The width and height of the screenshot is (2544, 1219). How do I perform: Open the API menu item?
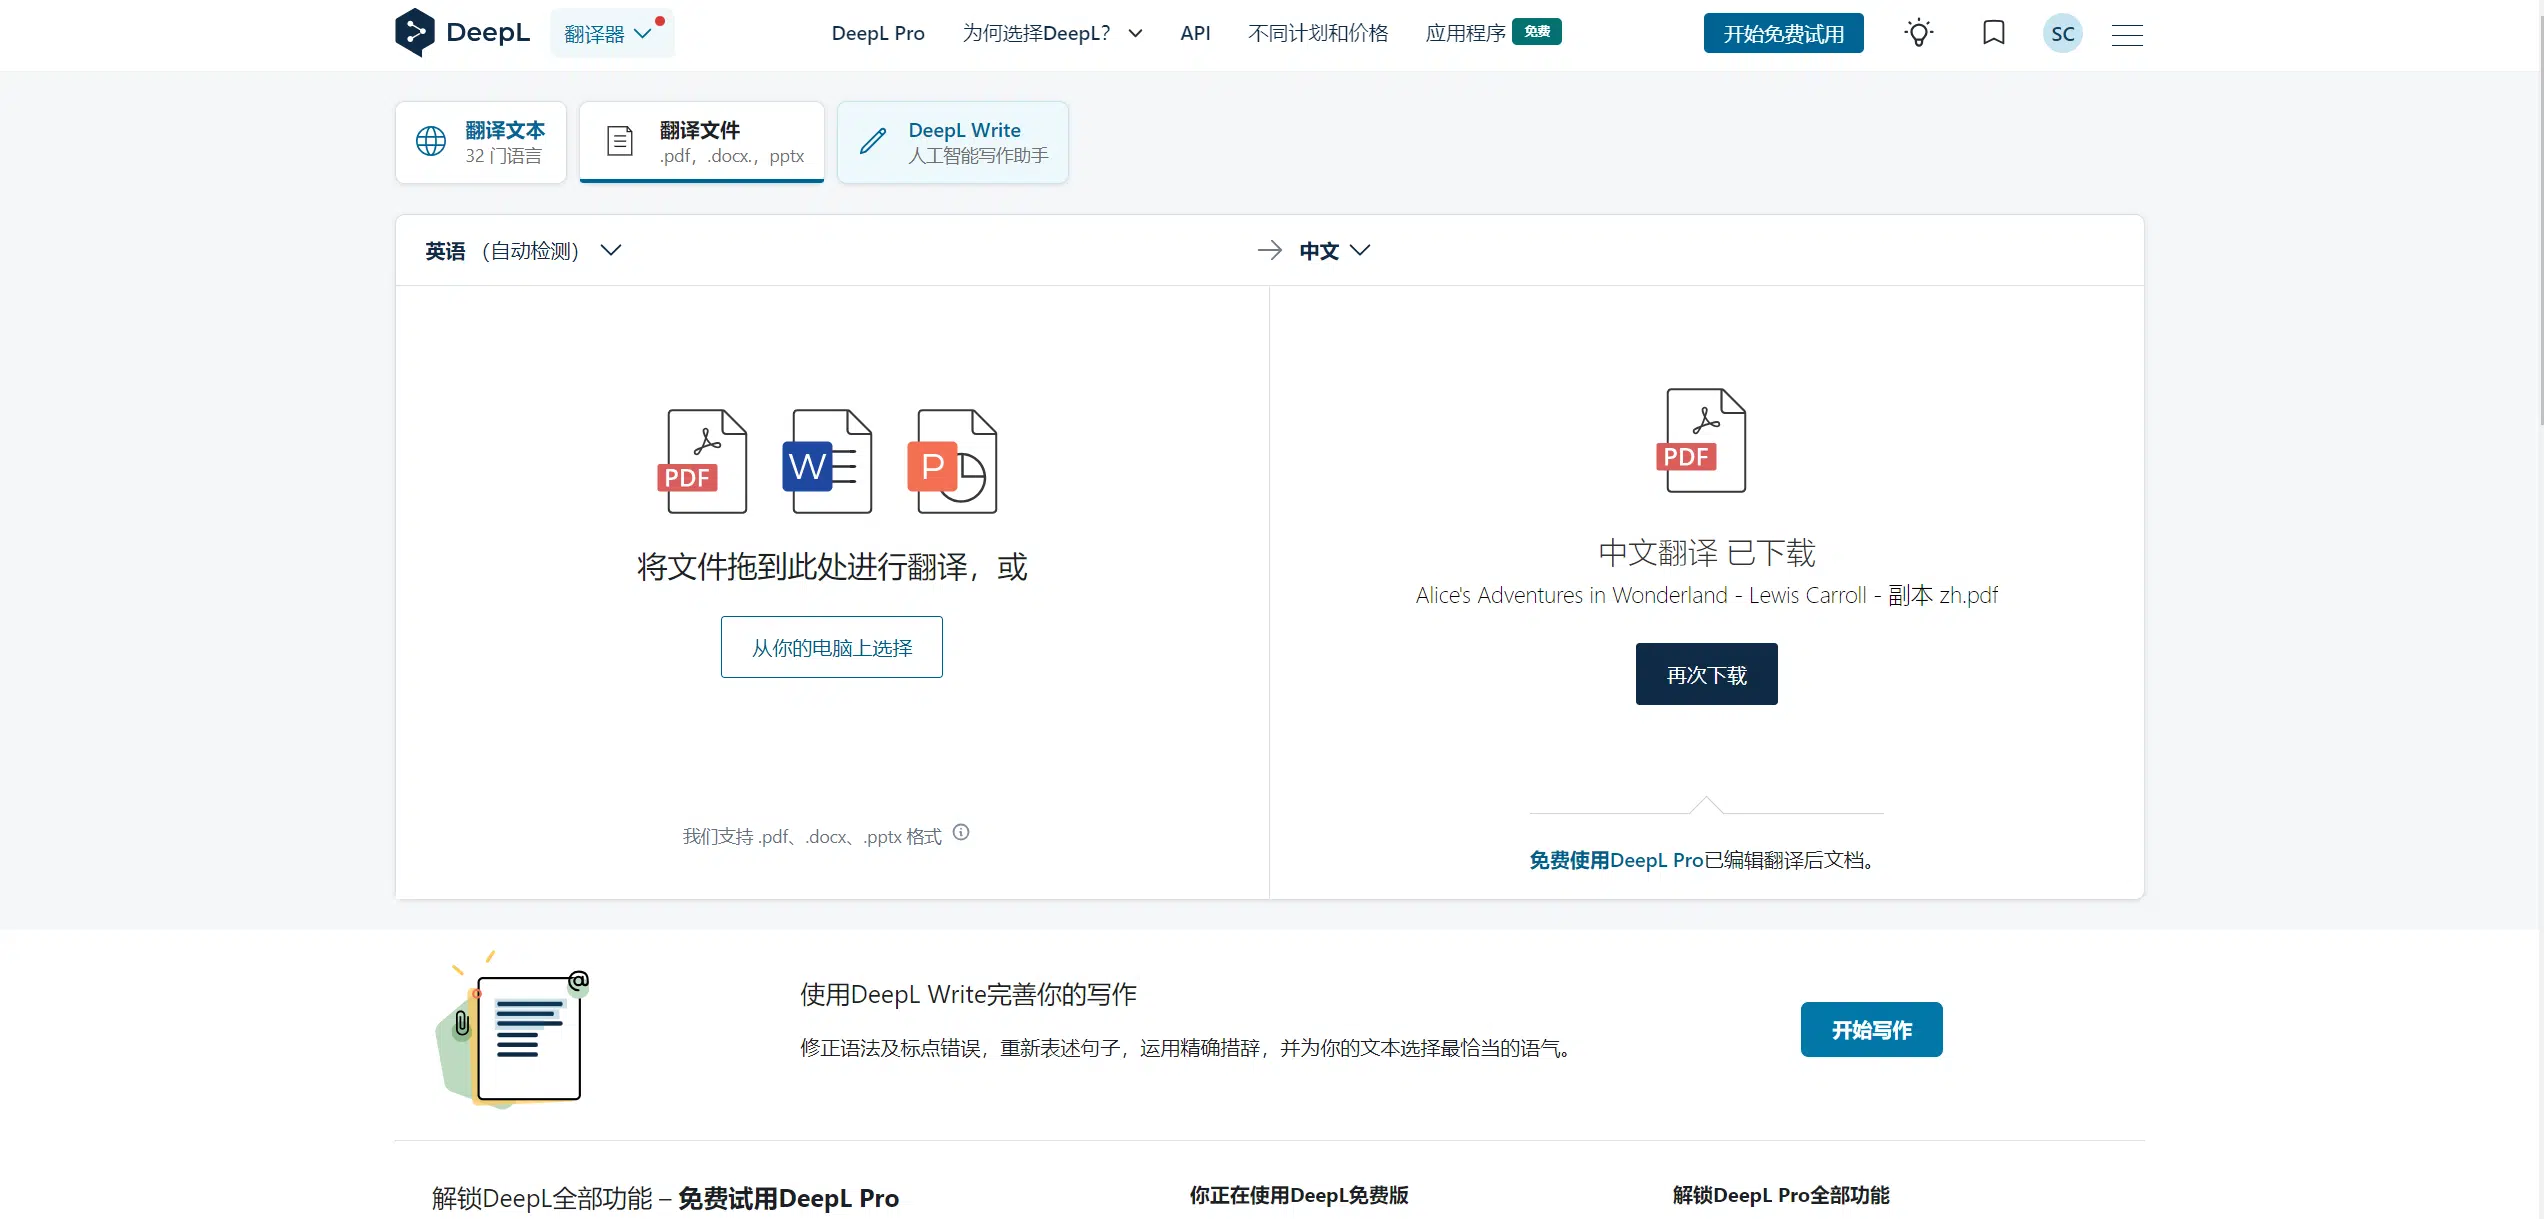point(1195,32)
